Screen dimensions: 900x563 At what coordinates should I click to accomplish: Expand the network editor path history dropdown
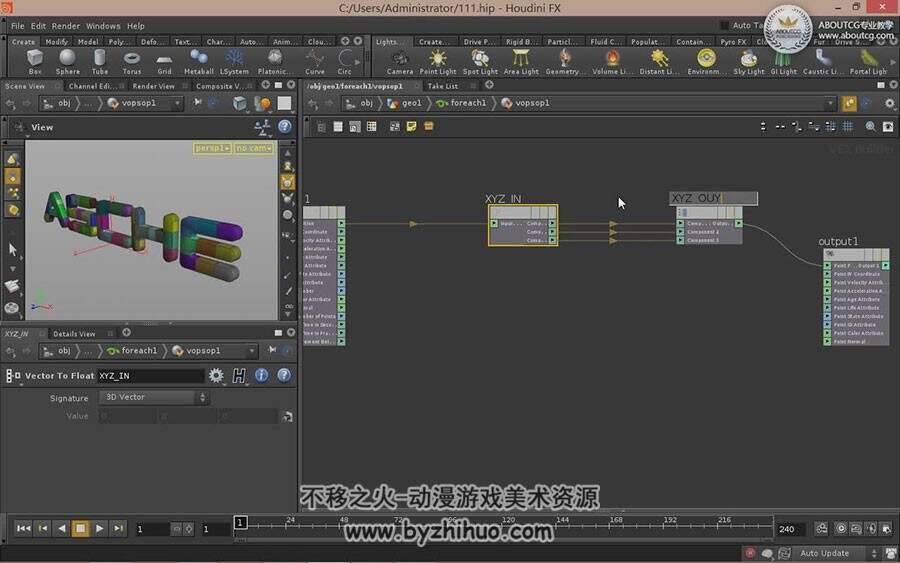tap(830, 103)
